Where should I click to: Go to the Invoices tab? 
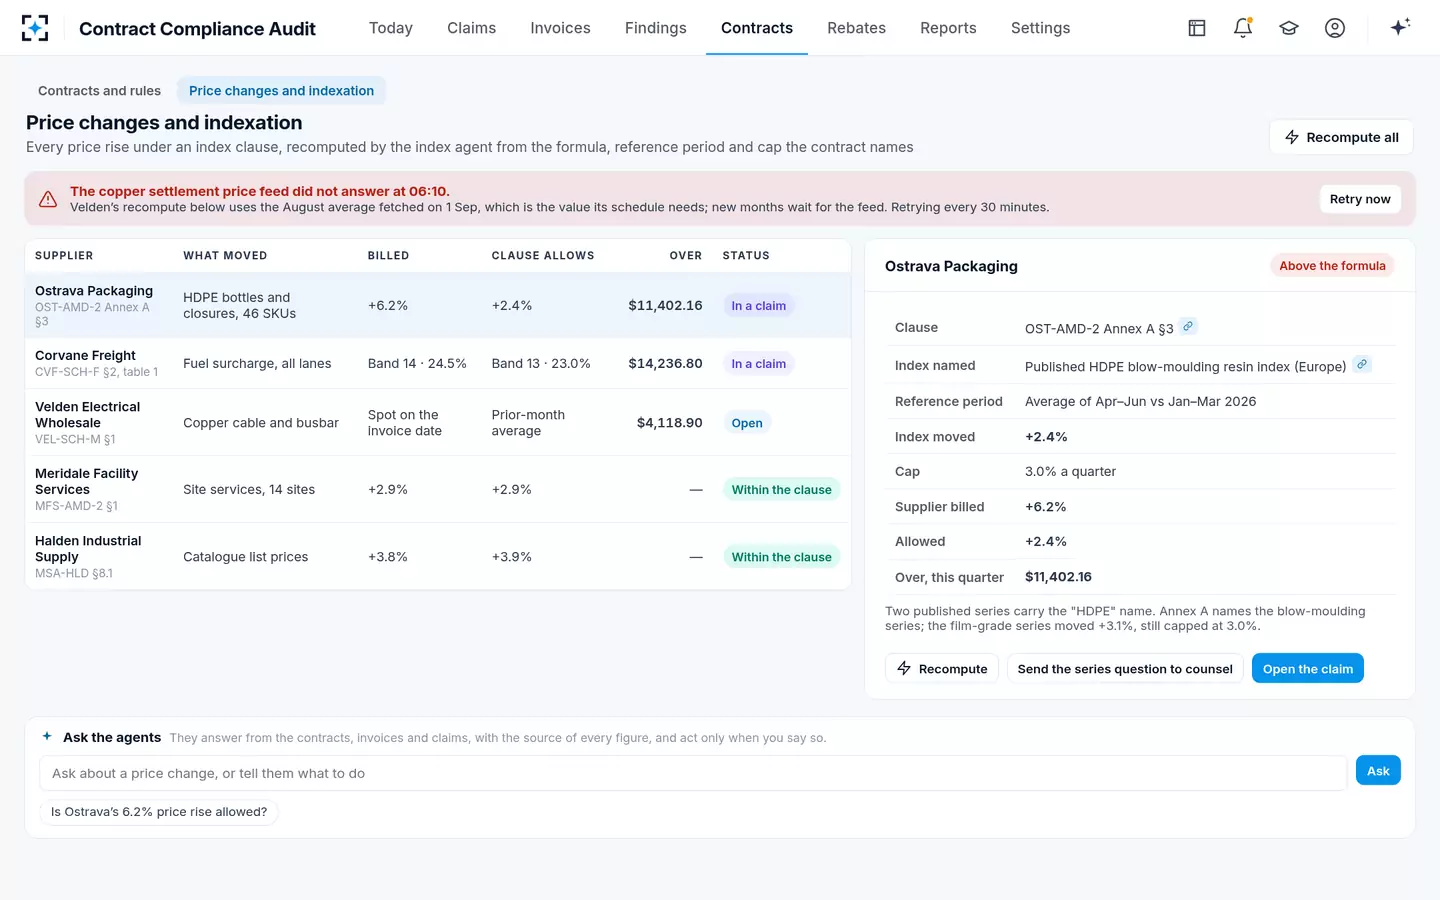pos(560,28)
